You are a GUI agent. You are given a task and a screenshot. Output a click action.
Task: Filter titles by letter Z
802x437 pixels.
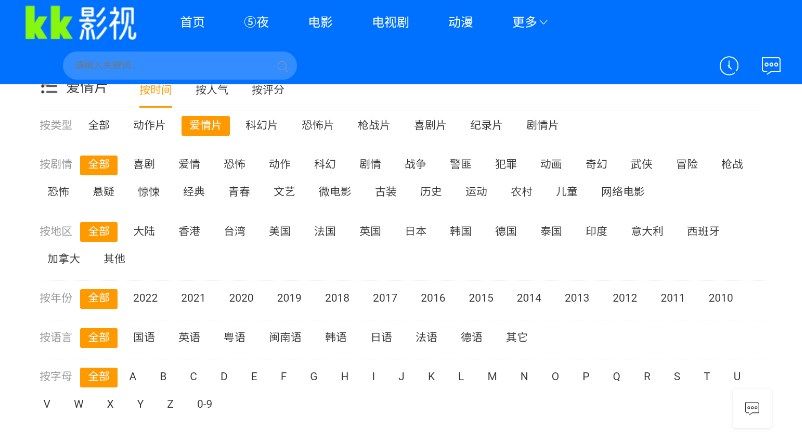pos(170,404)
